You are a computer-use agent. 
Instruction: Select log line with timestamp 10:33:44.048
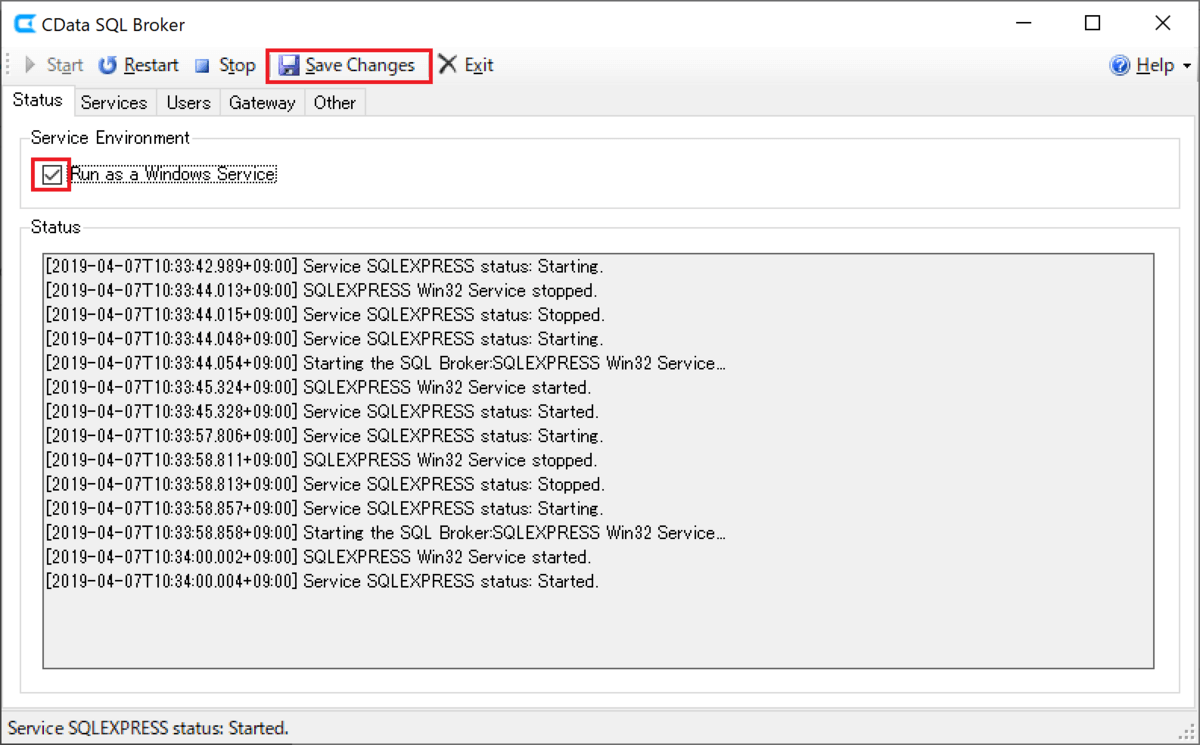tap(325, 339)
